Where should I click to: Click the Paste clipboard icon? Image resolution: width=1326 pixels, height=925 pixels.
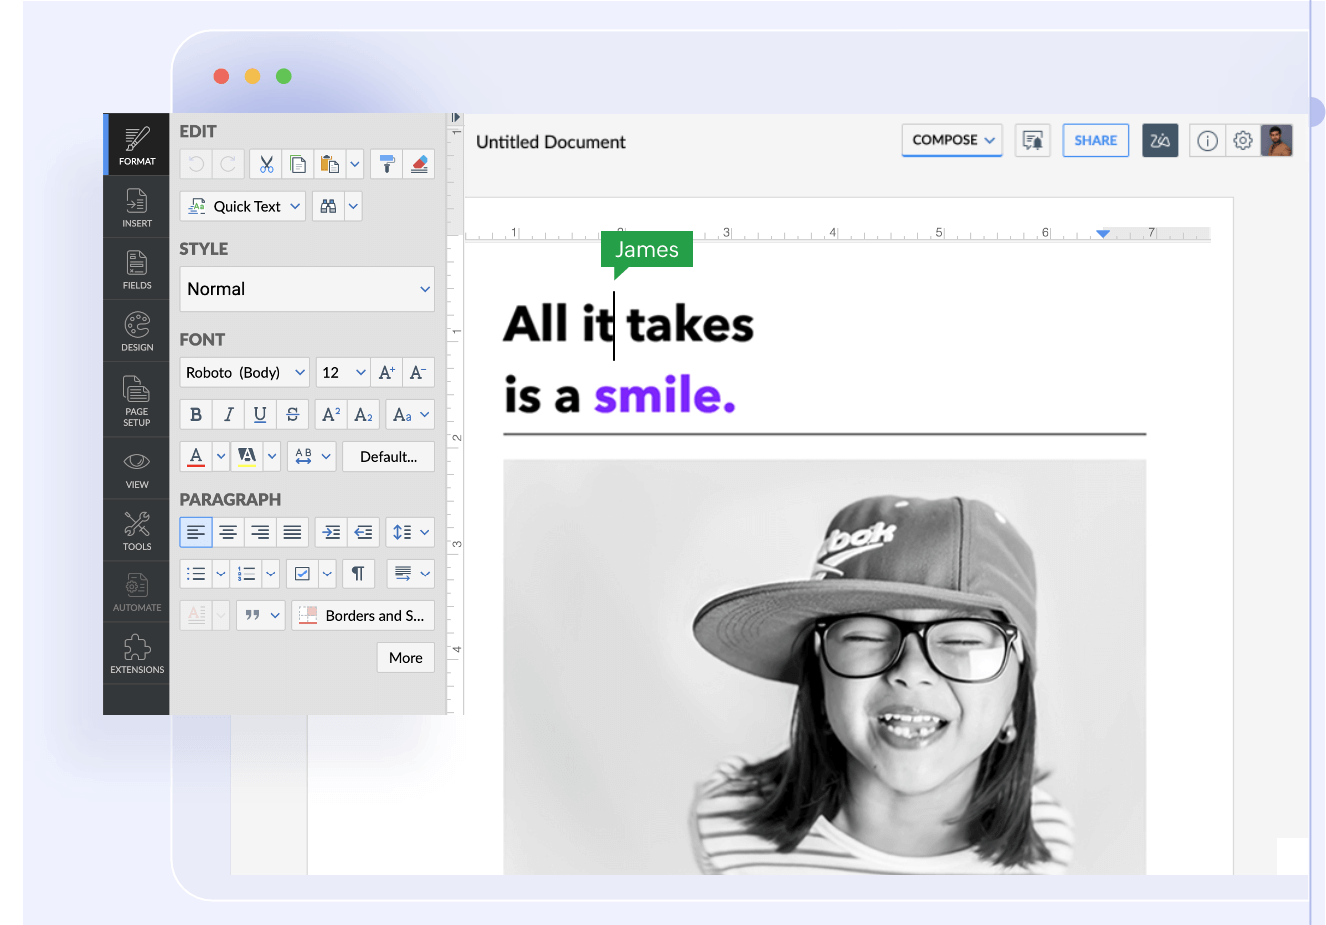[x=329, y=164]
